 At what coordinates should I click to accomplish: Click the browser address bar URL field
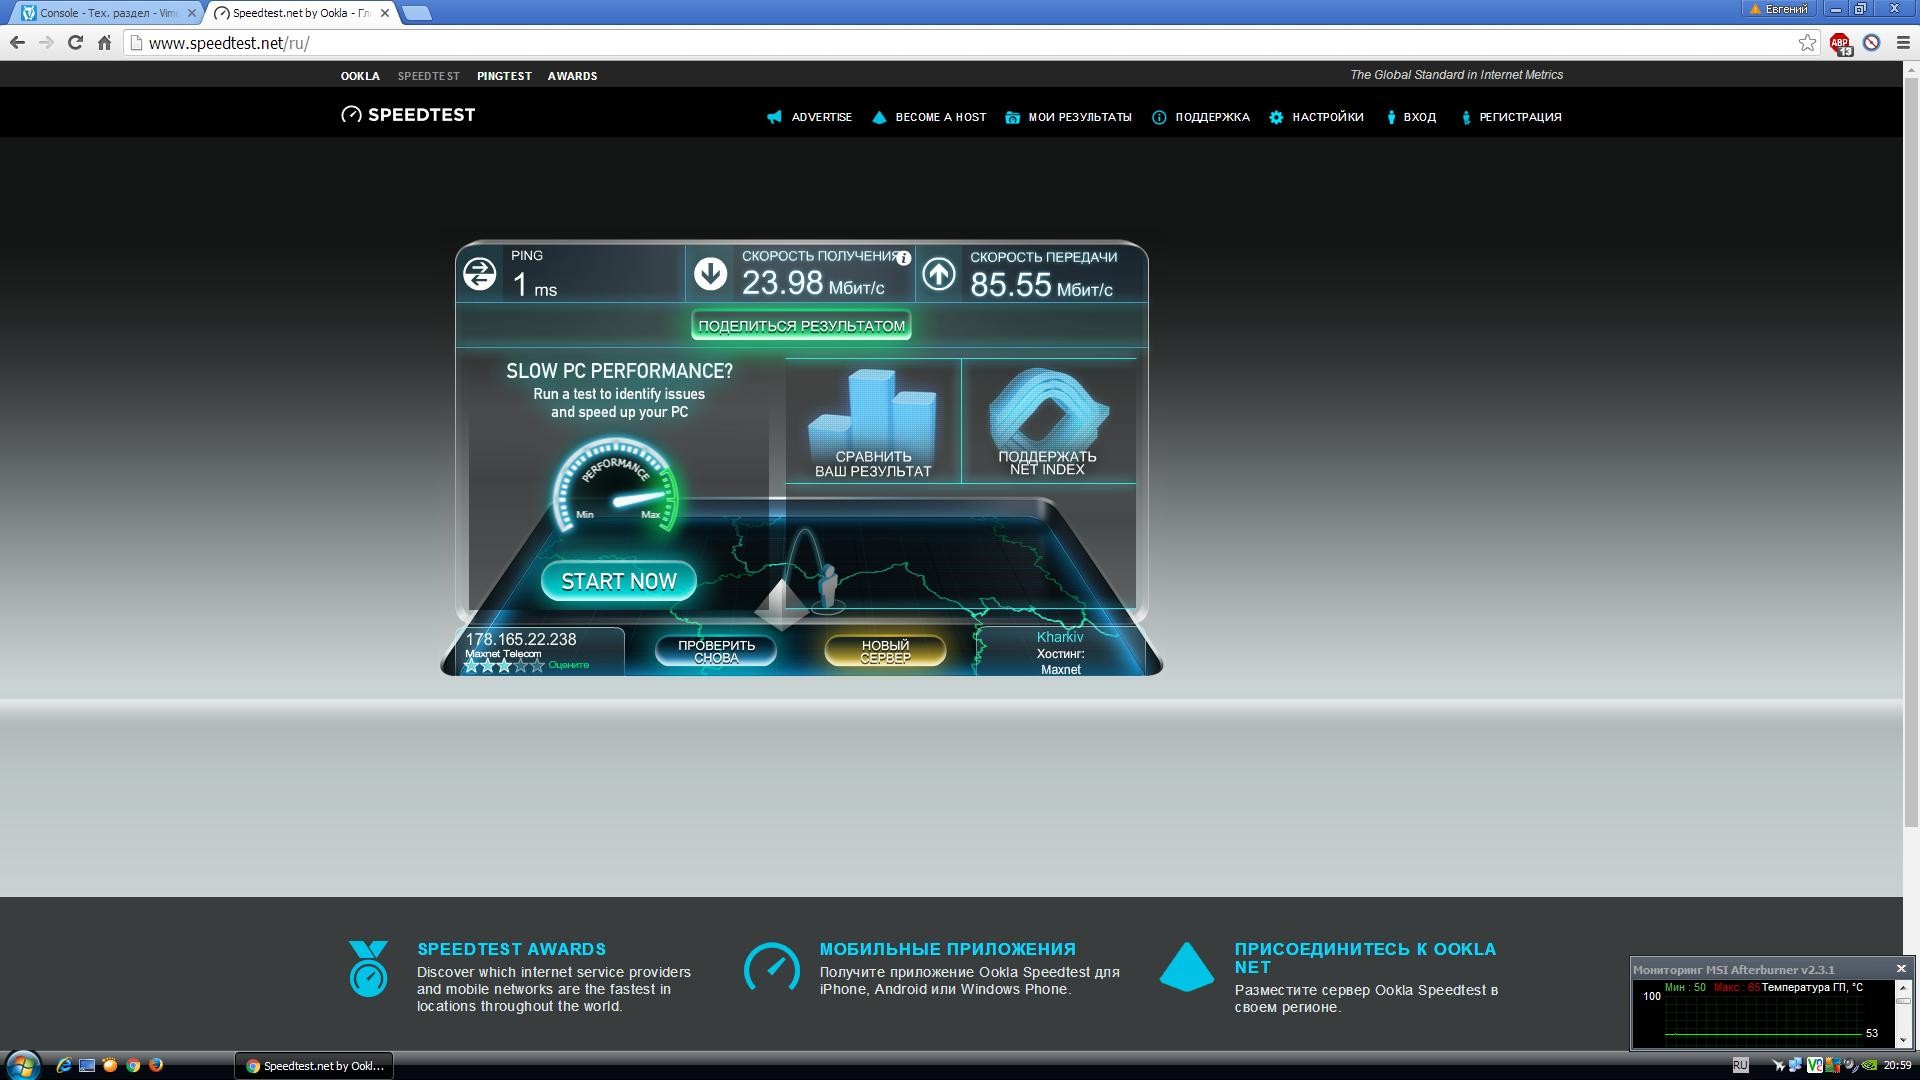click(x=900, y=43)
